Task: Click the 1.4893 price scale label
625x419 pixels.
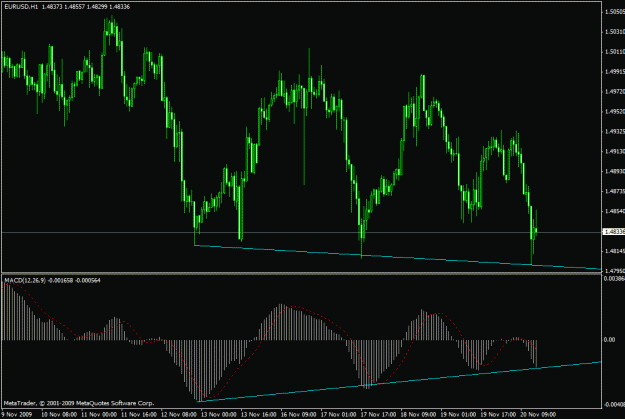Action: click(x=615, y=171)
